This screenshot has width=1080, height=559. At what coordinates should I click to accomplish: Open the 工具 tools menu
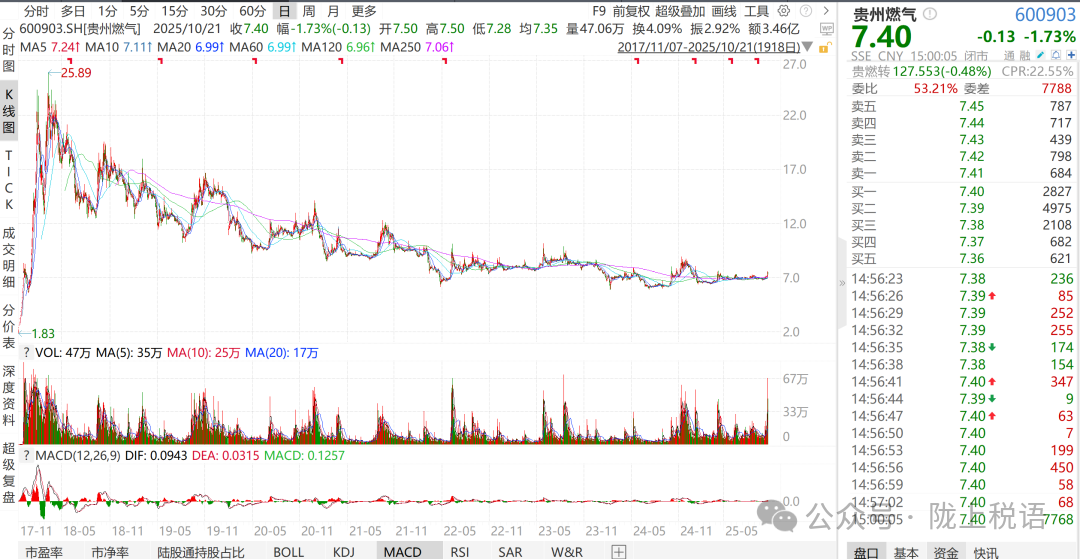point(756,11)
